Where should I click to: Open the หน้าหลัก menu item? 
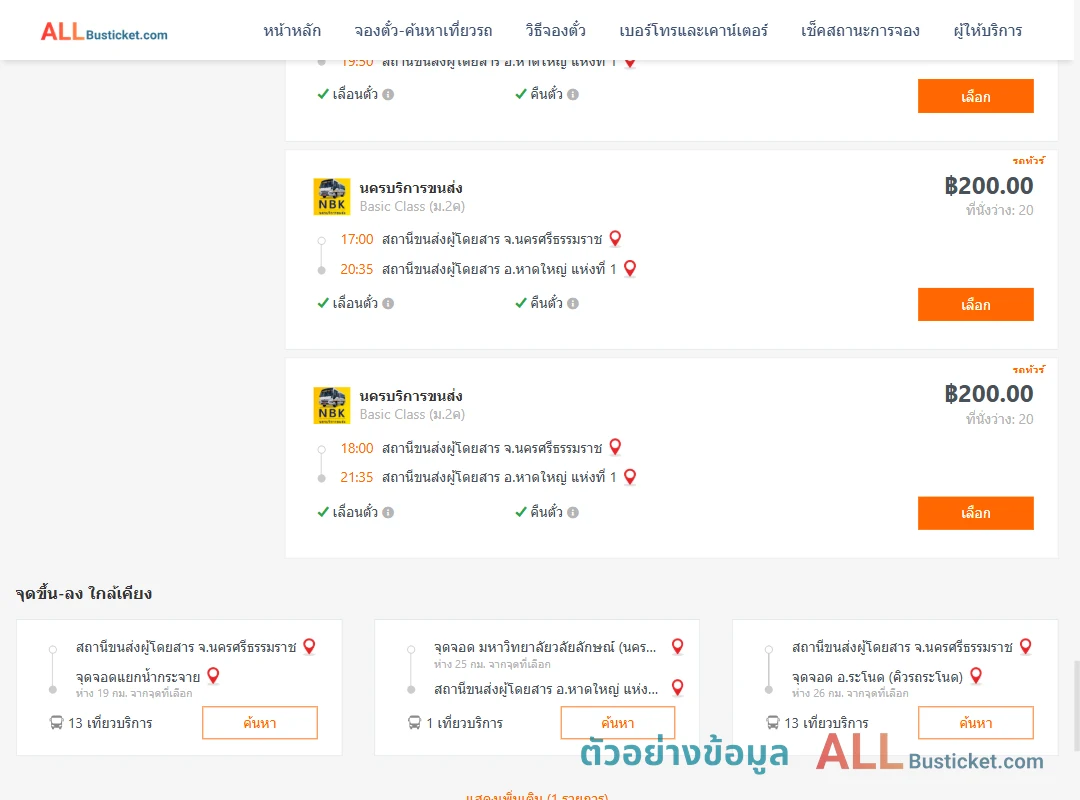point(292,31)
